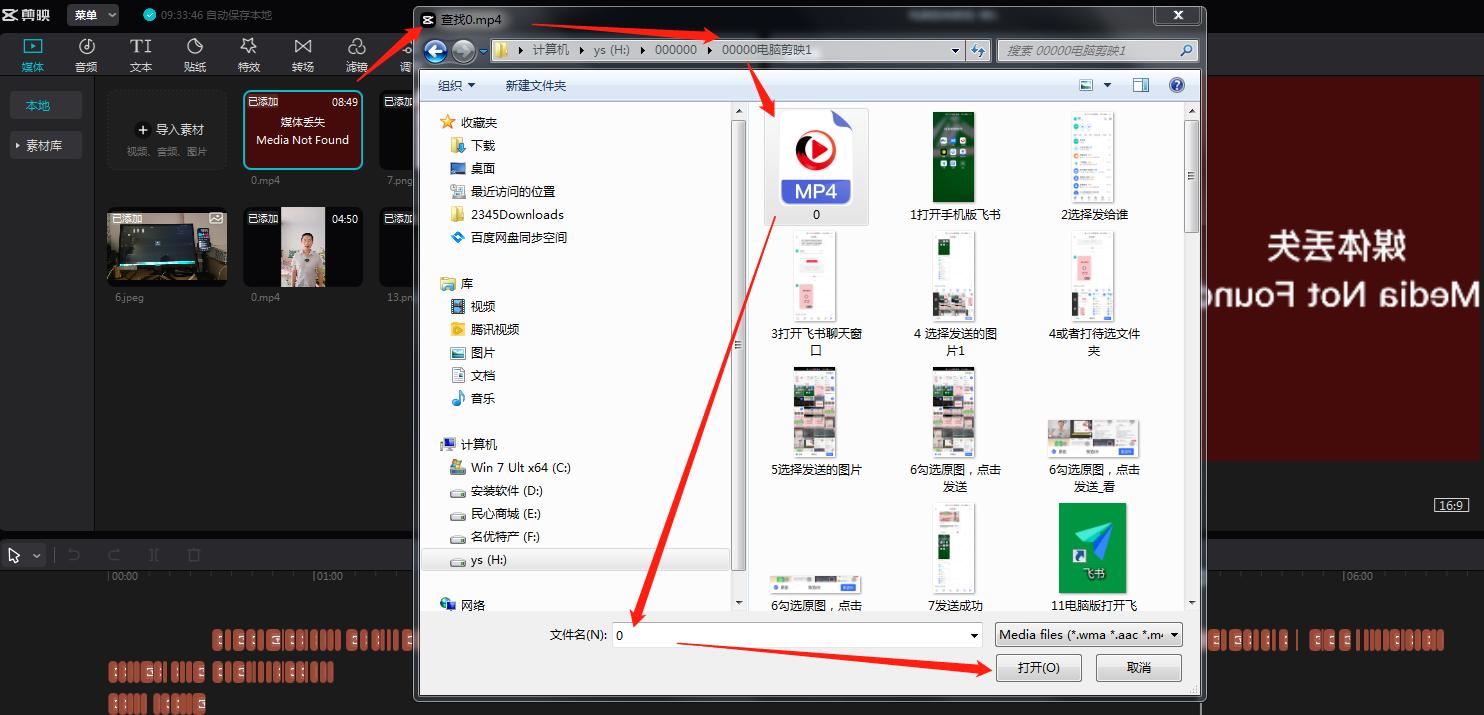Click the 取消 (Cancel) button
The height and width of the screenshot is (715, 1484).
1138,668
